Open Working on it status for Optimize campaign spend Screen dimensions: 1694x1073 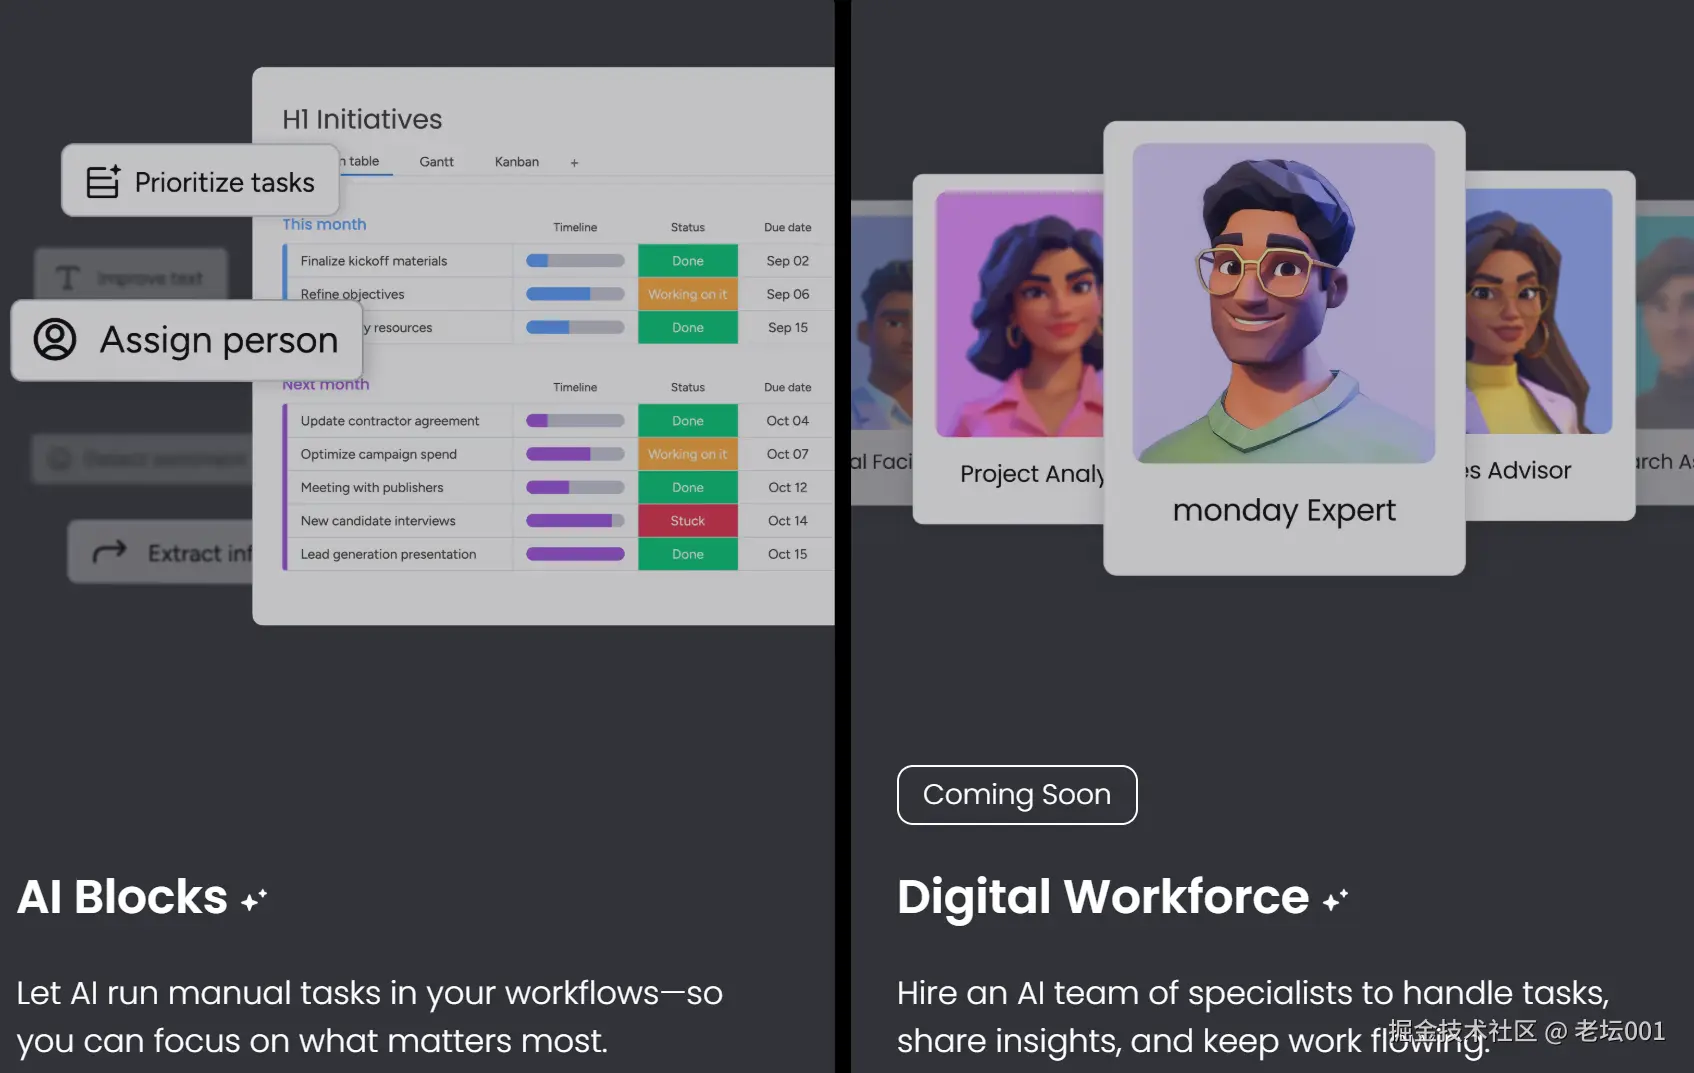point(688,454)
